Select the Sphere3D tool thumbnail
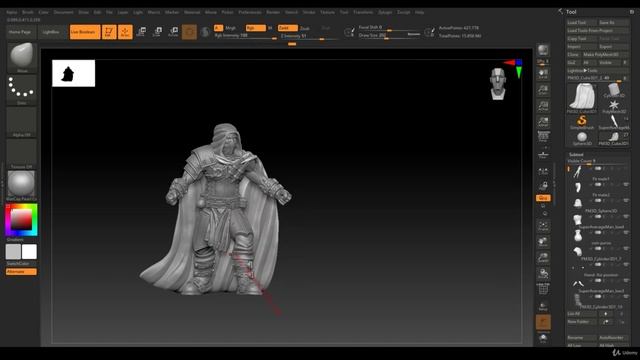Viewport: 640px width, 360px height. click(x=582, y=138)
